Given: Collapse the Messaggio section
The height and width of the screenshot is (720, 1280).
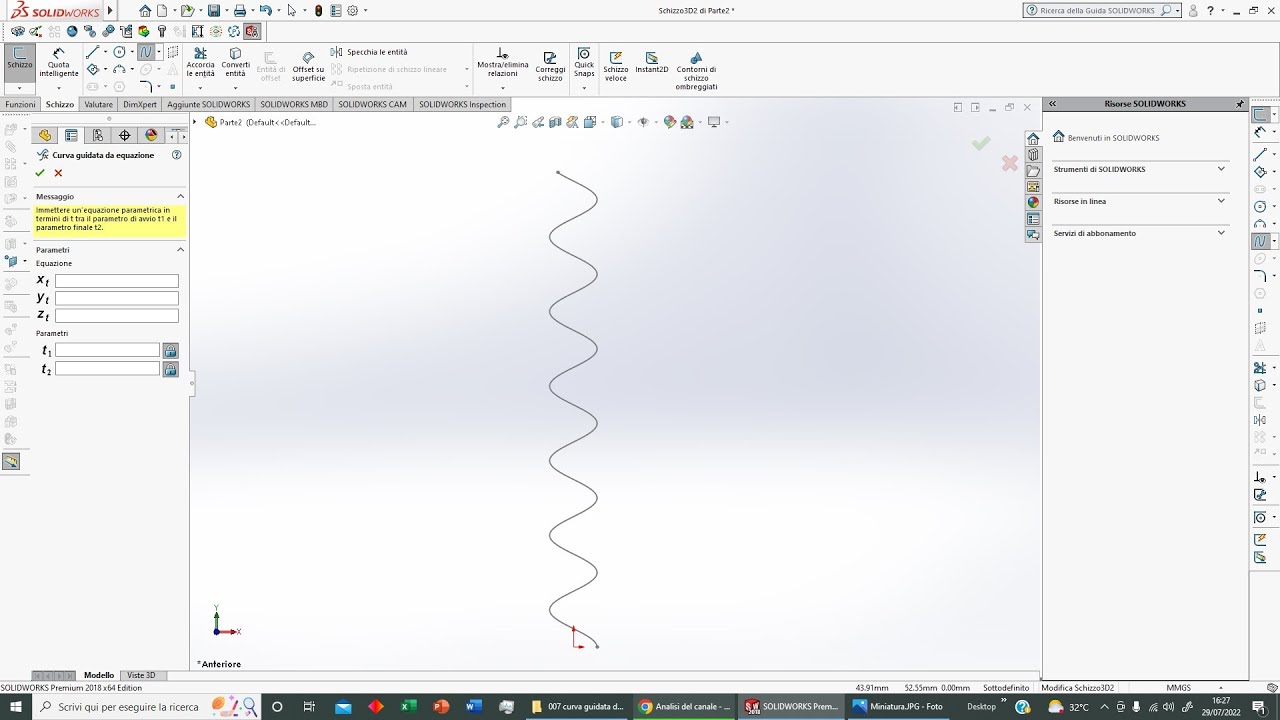Looking at the screenshot, I should [x=180, y=196].
